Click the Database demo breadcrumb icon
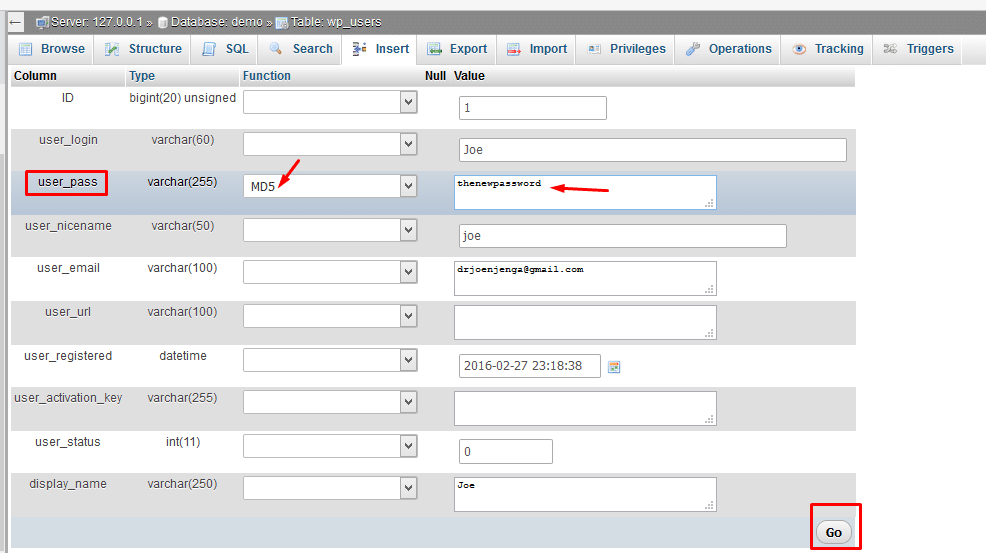 pos(163,23)
